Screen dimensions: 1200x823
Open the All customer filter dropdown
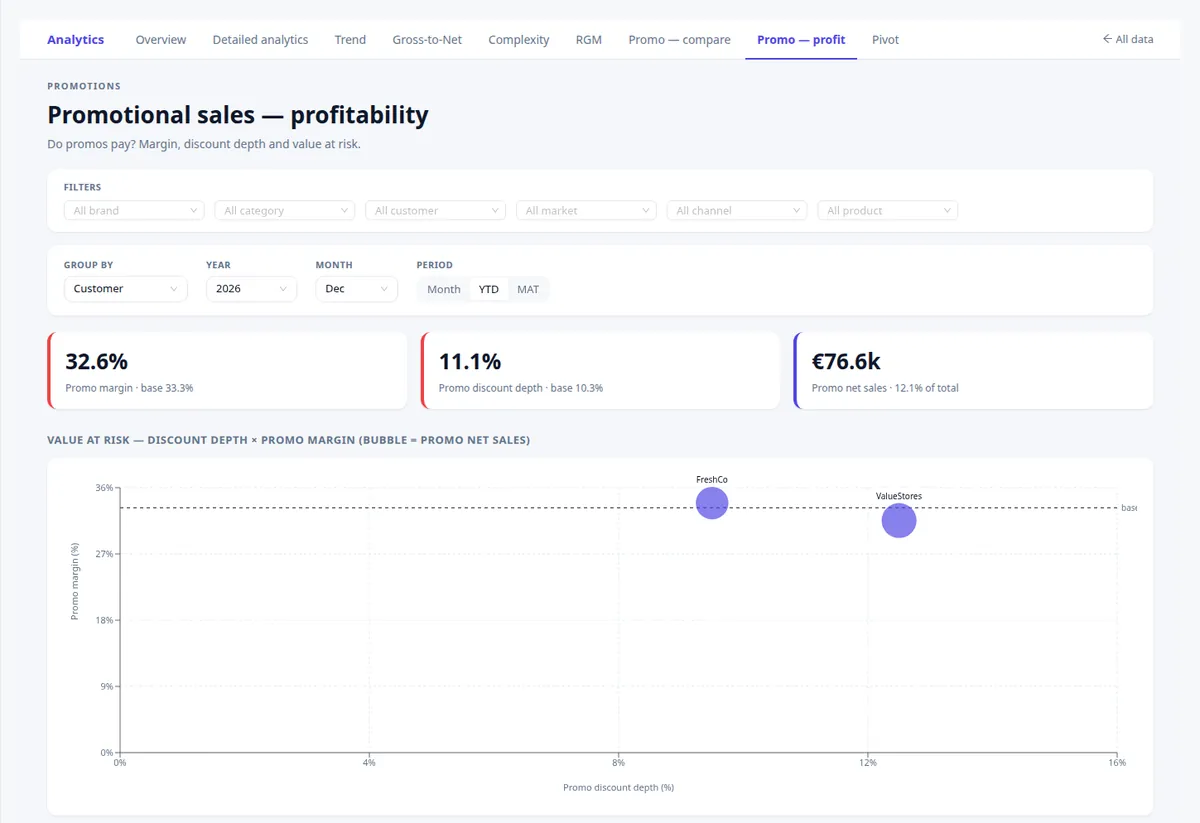coord(436,211)
